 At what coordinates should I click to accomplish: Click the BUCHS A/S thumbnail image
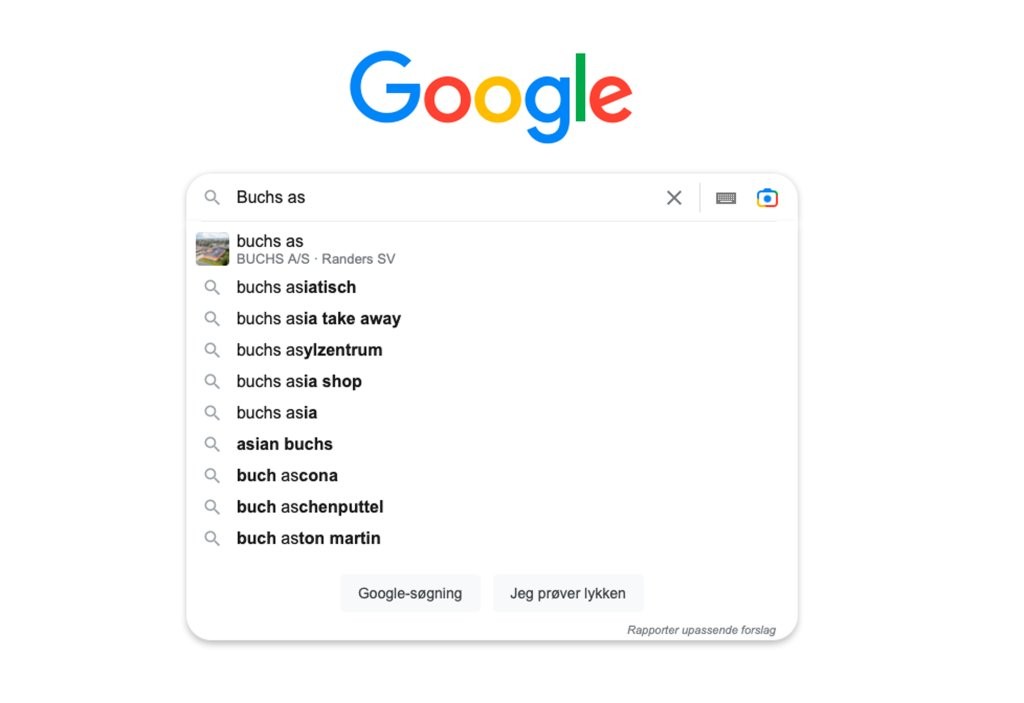click(x=212, y=248)
